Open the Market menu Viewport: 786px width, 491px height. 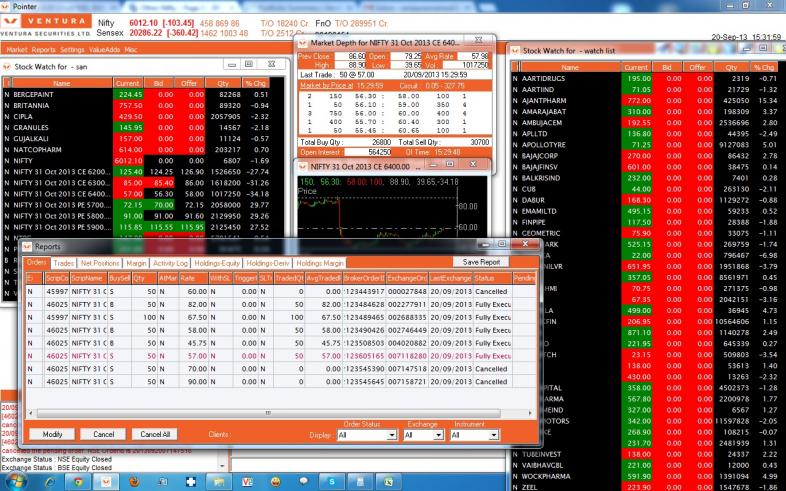(x=17, y=50)
